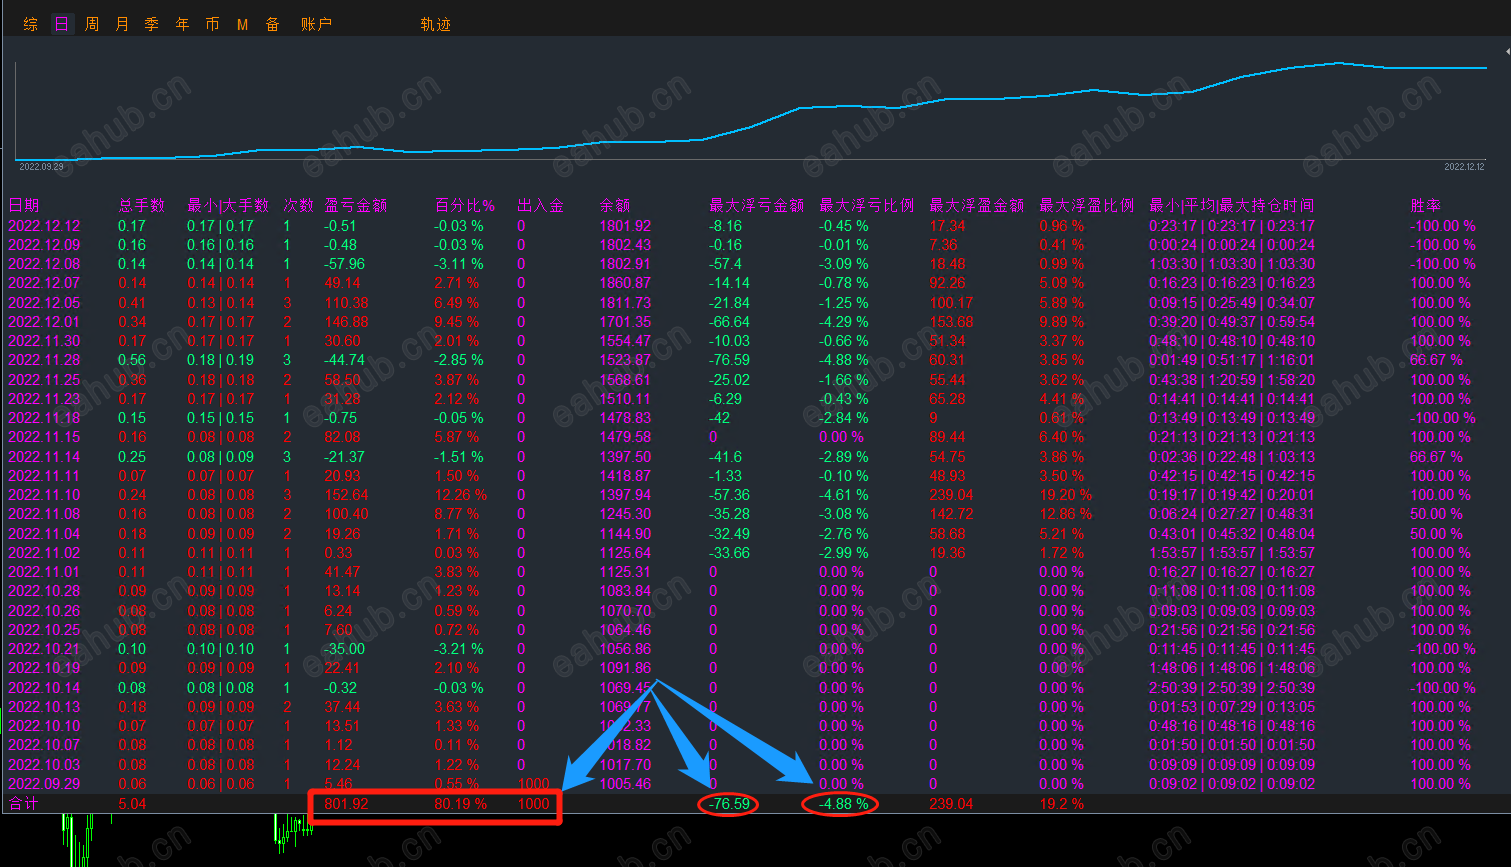The width and height of the screenshot is (1511, 867).
Task: Click balance value 1005.46
Action: click(x=625, y=784)
